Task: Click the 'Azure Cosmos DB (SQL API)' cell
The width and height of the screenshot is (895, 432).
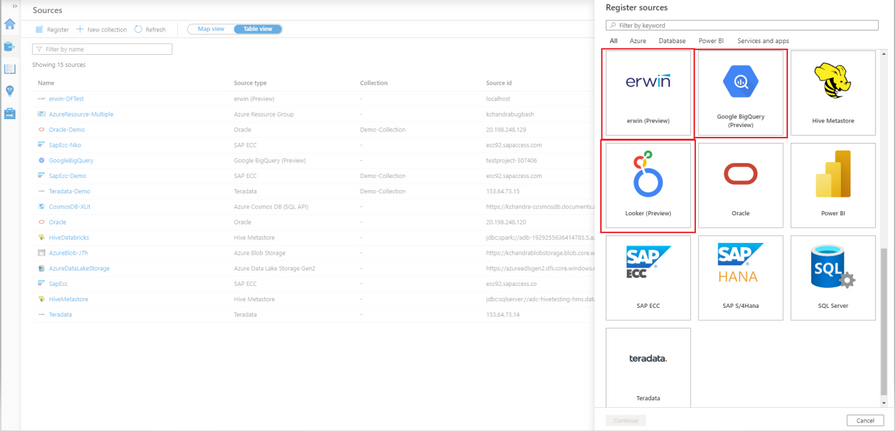Action: click(271, 207)
